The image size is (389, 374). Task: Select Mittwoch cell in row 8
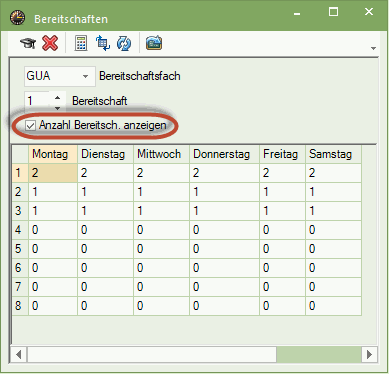tap(161, 306)
